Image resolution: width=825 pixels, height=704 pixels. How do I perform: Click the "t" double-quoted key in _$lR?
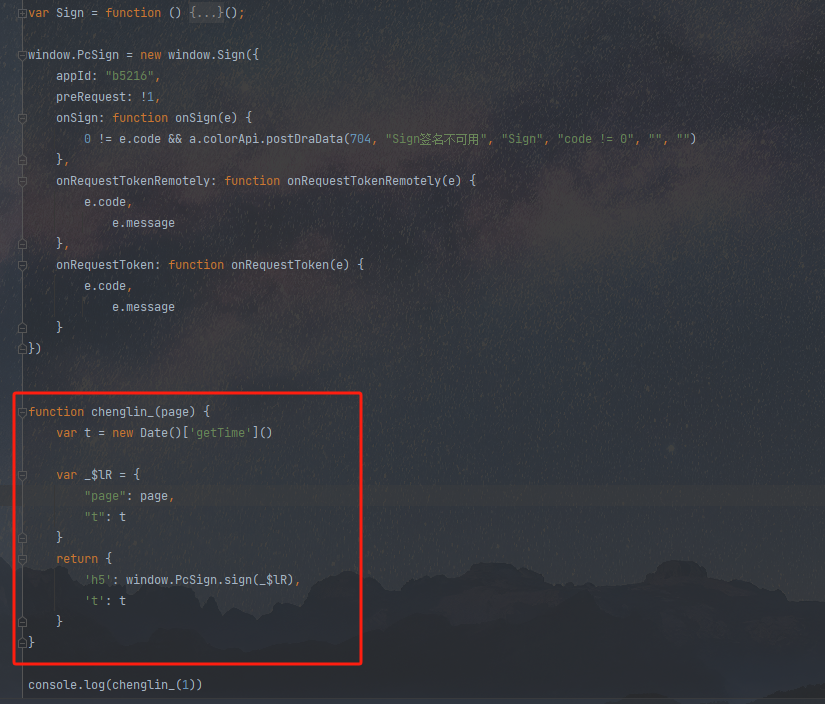pos(94,517)
